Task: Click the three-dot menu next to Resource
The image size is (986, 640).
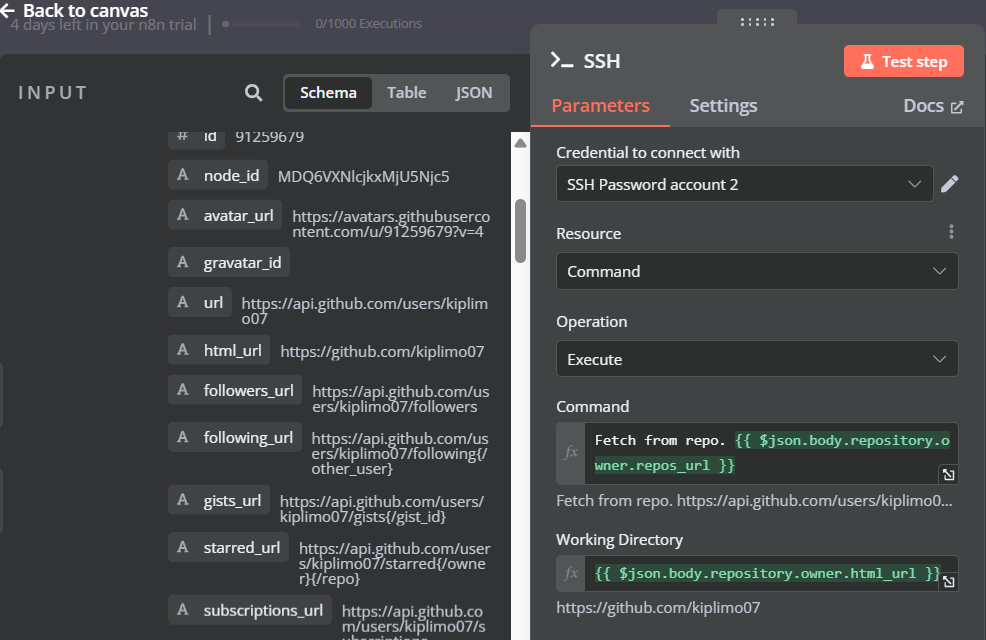Action: pos(951,231)
